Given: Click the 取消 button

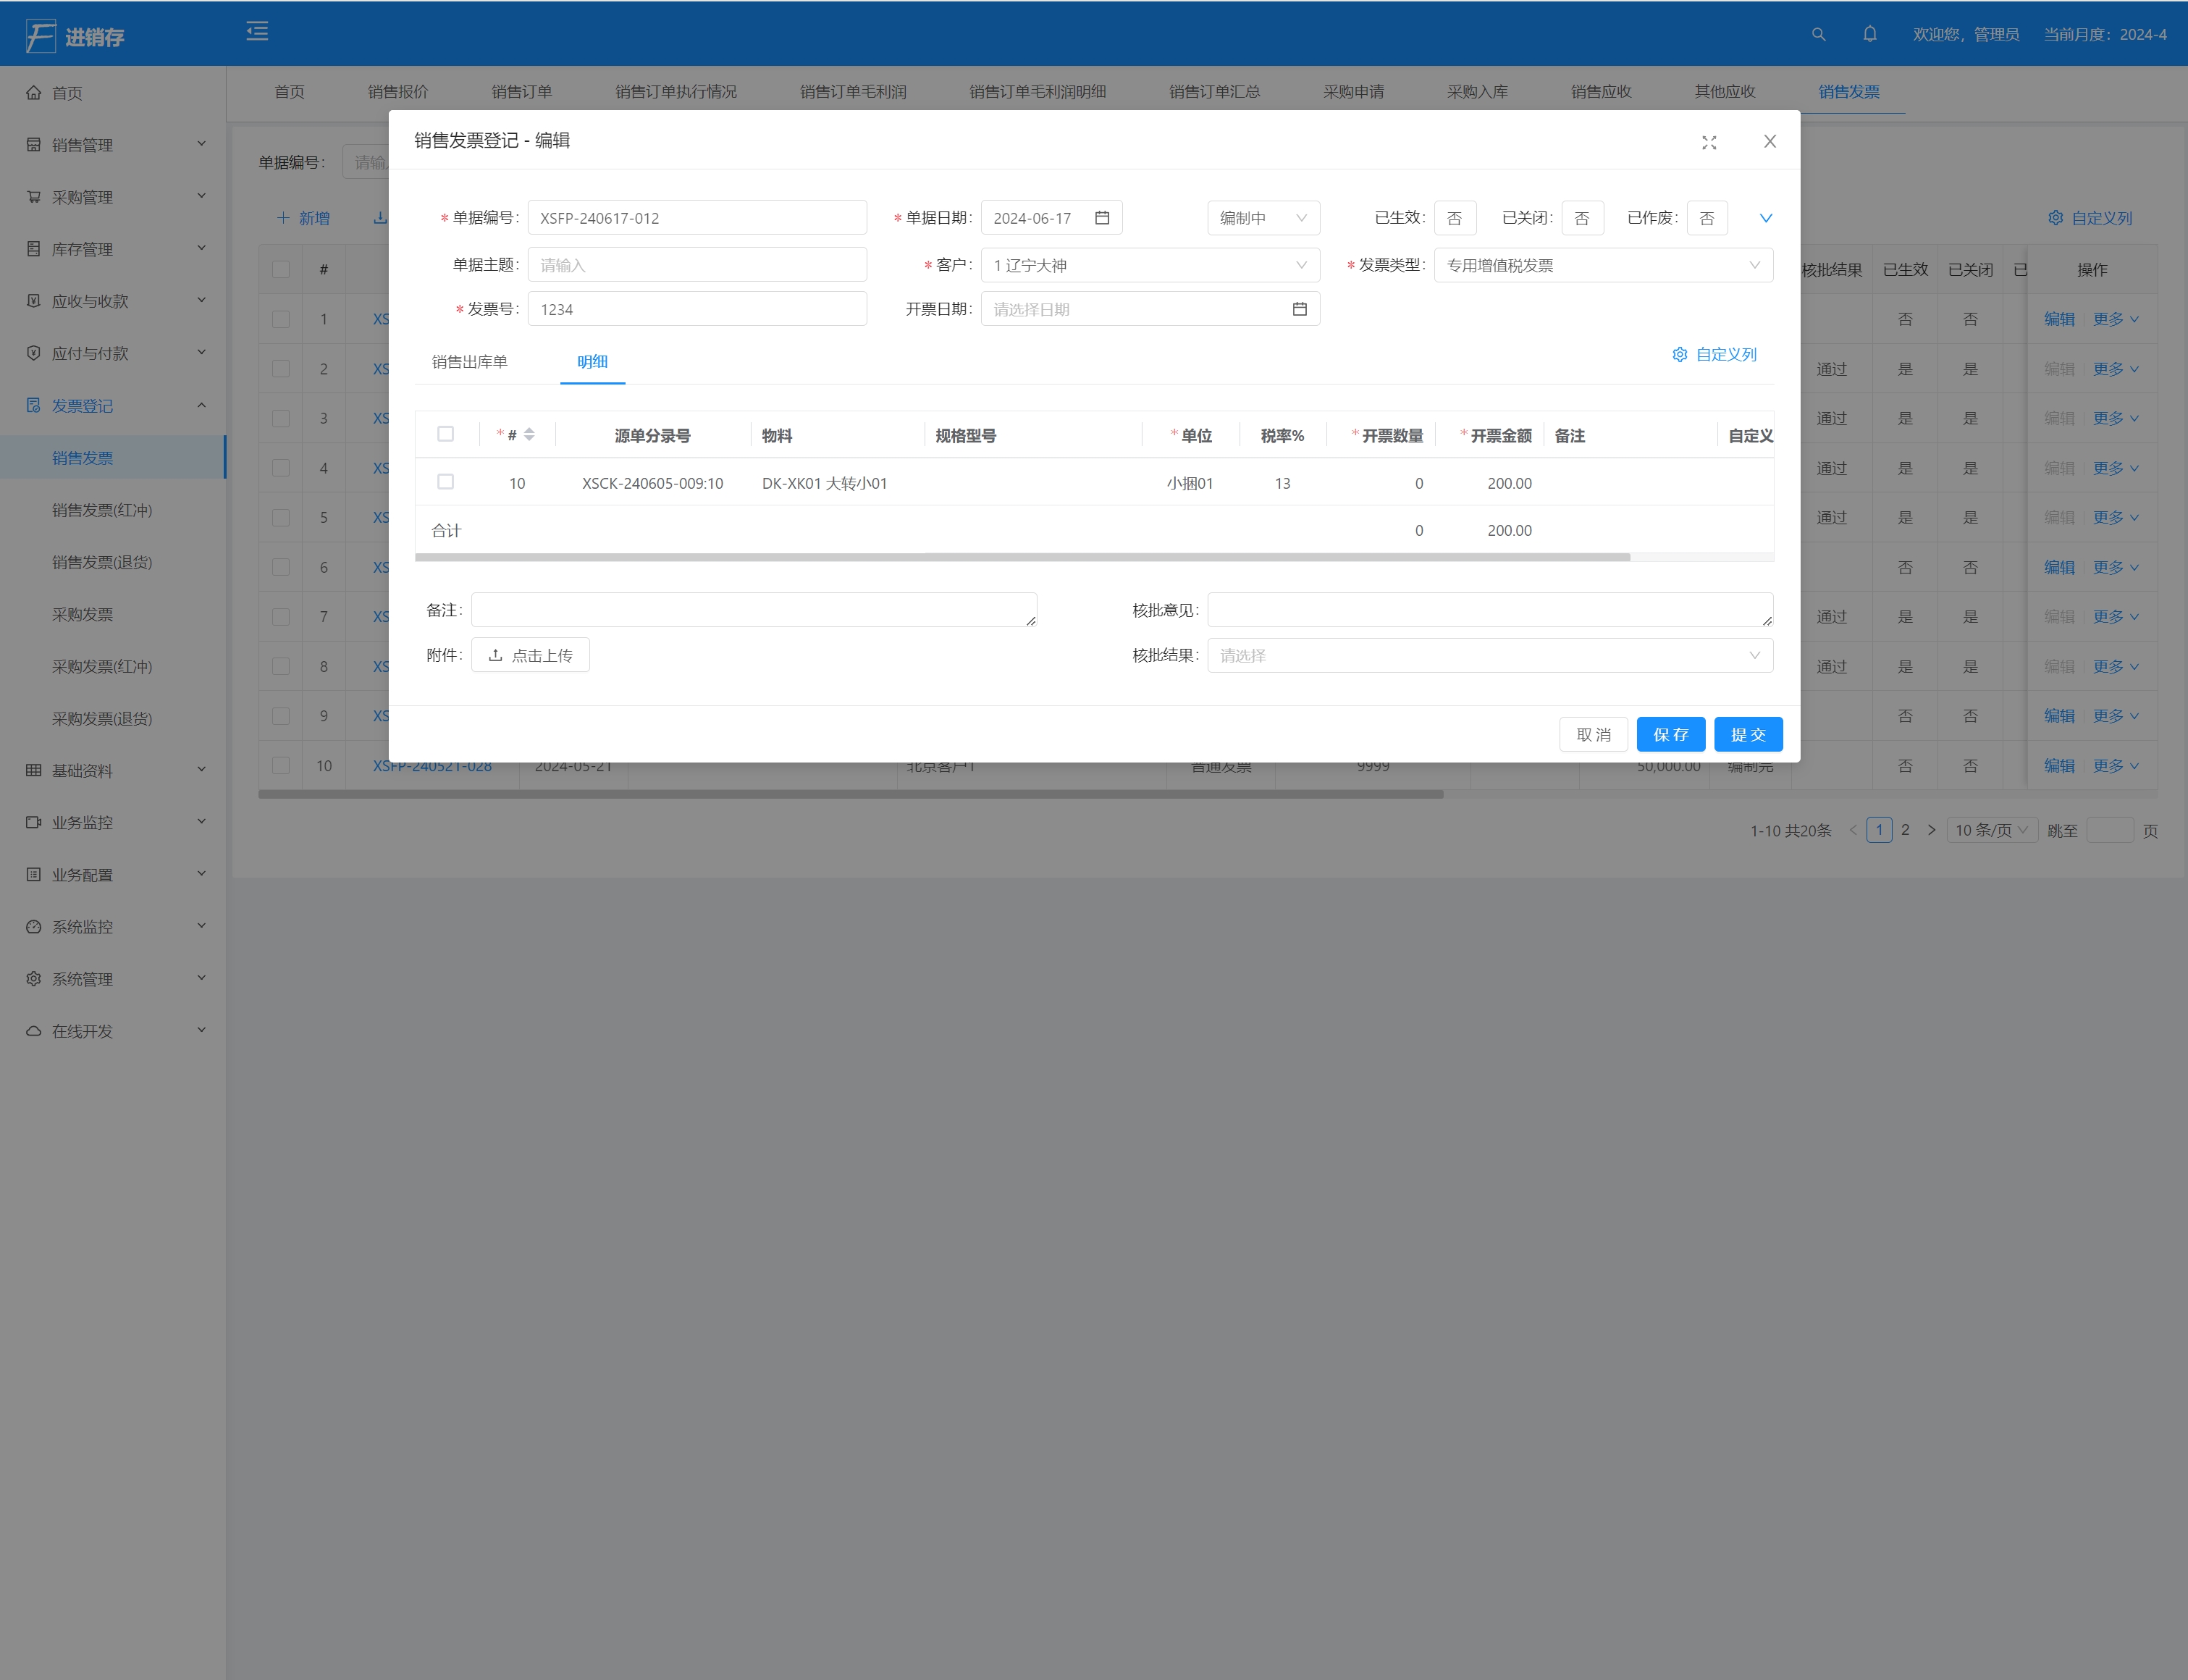Looking at the screenshot, I should tap(1593, 734).
